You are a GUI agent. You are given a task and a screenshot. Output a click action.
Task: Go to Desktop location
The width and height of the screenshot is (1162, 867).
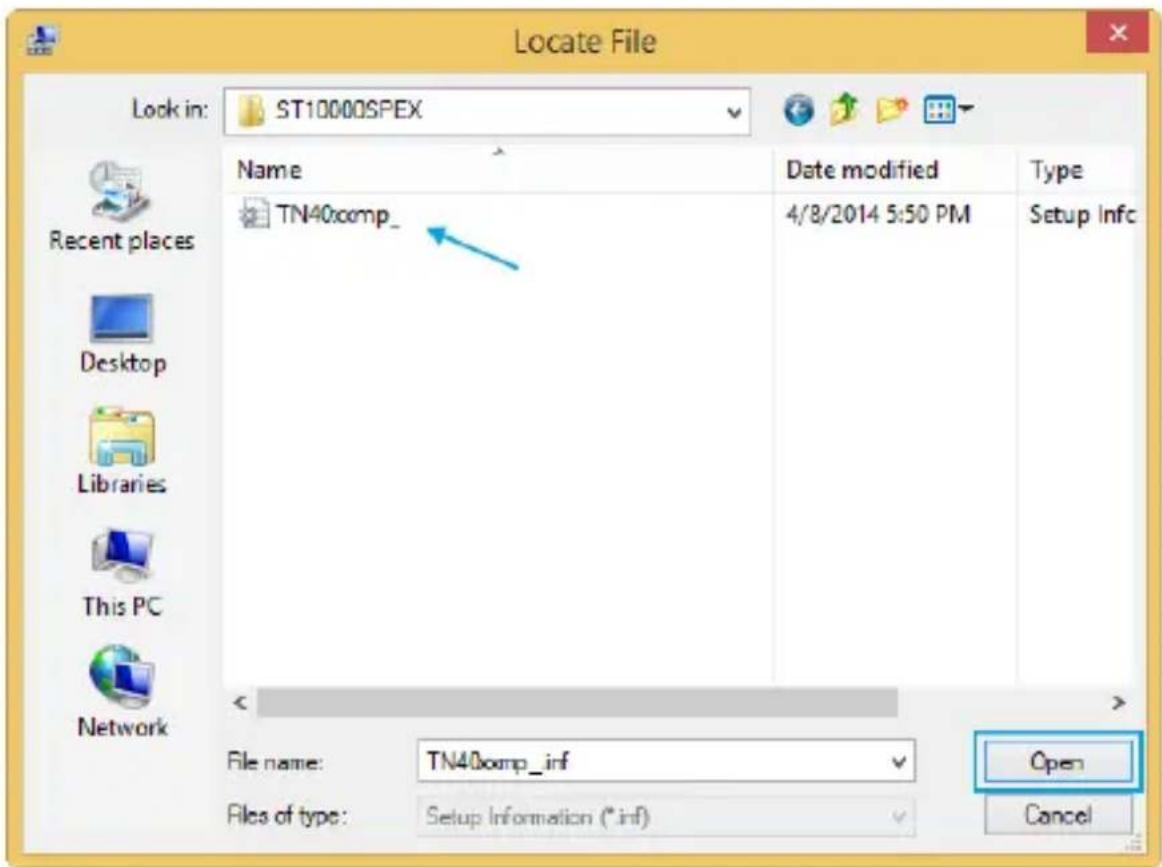coord(122,334)
